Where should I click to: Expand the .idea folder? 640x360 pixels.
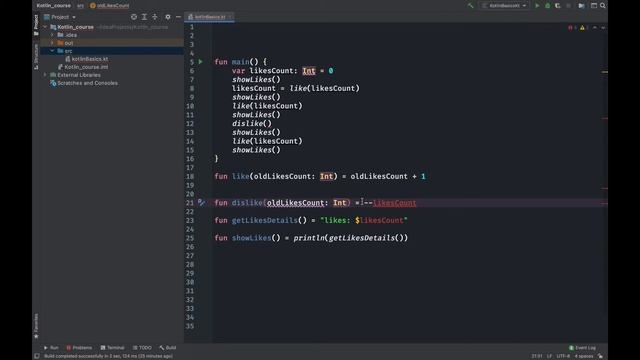click(52, 35)
